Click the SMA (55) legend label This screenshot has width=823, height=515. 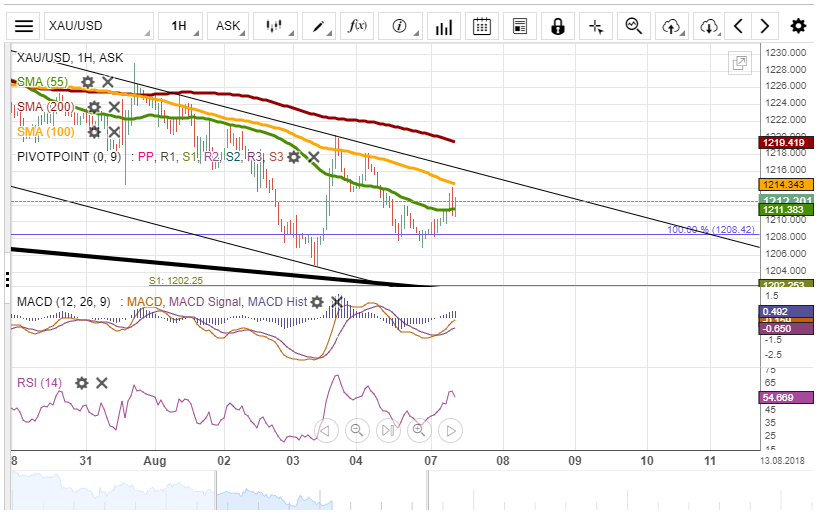(x=43, y=82)
